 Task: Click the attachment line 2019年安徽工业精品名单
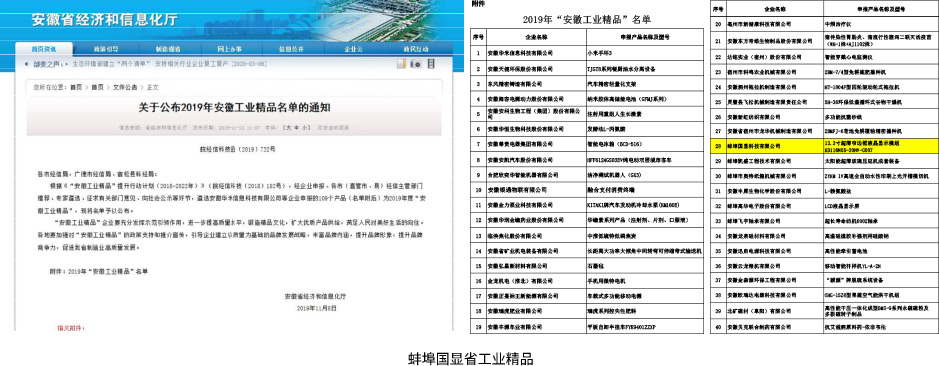[98, 271]
